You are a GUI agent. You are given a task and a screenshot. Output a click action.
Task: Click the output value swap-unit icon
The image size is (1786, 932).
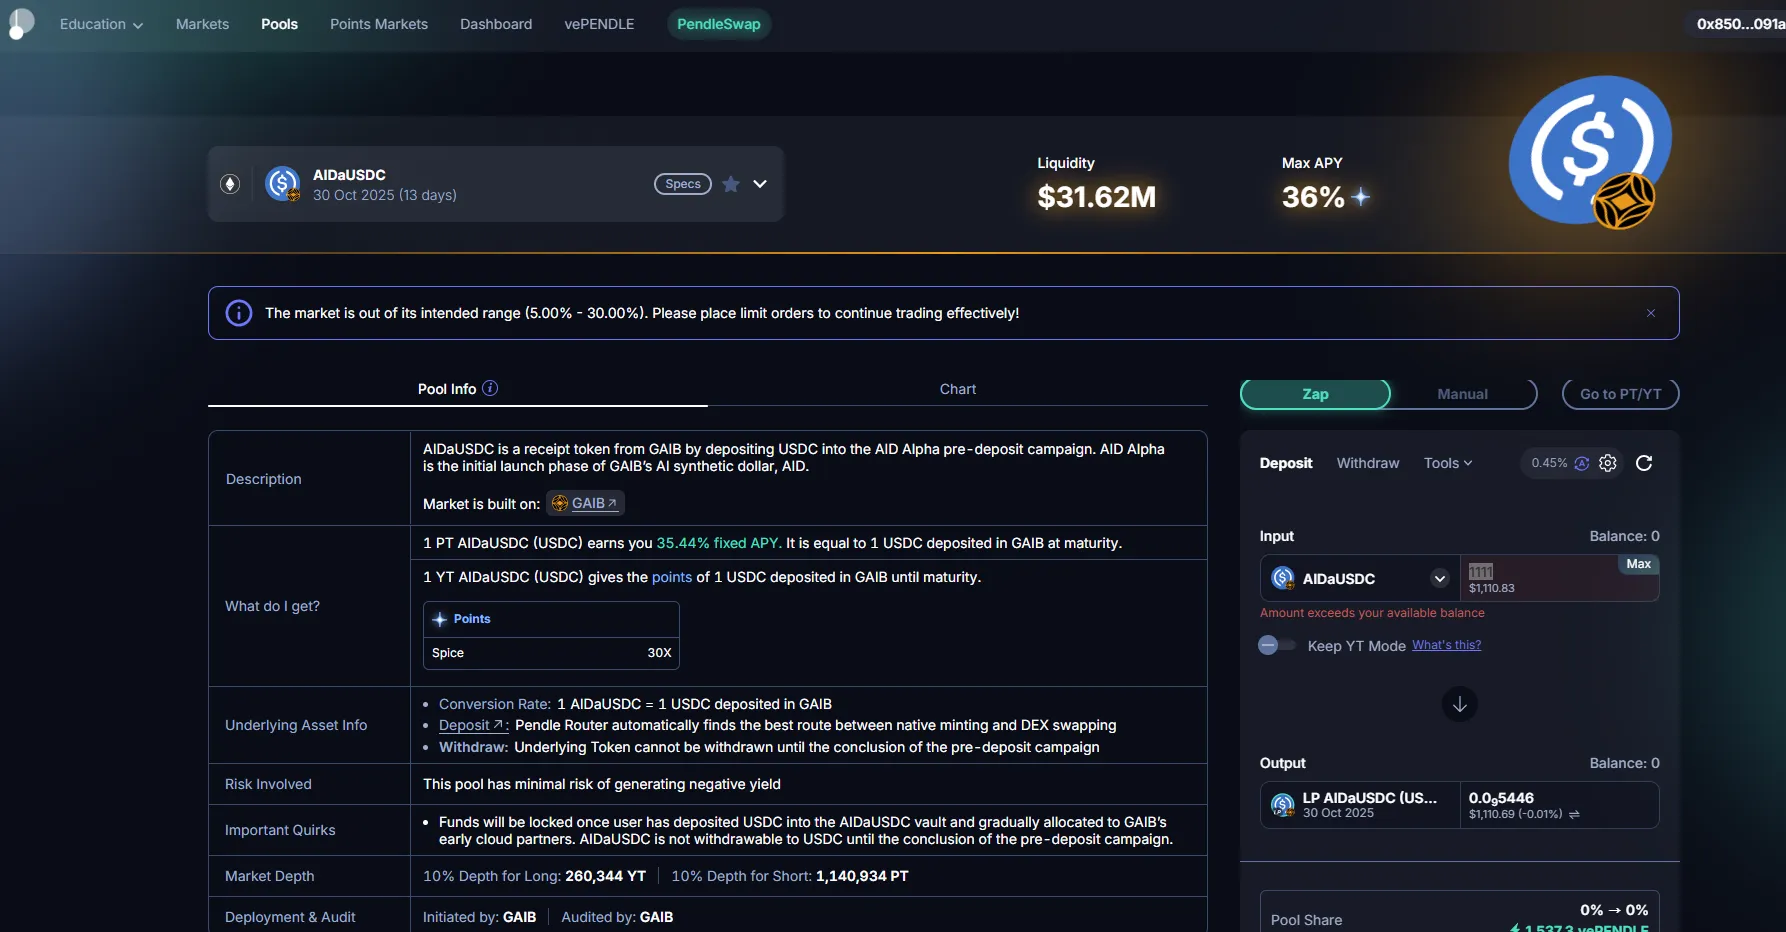tap(1574, 815)
